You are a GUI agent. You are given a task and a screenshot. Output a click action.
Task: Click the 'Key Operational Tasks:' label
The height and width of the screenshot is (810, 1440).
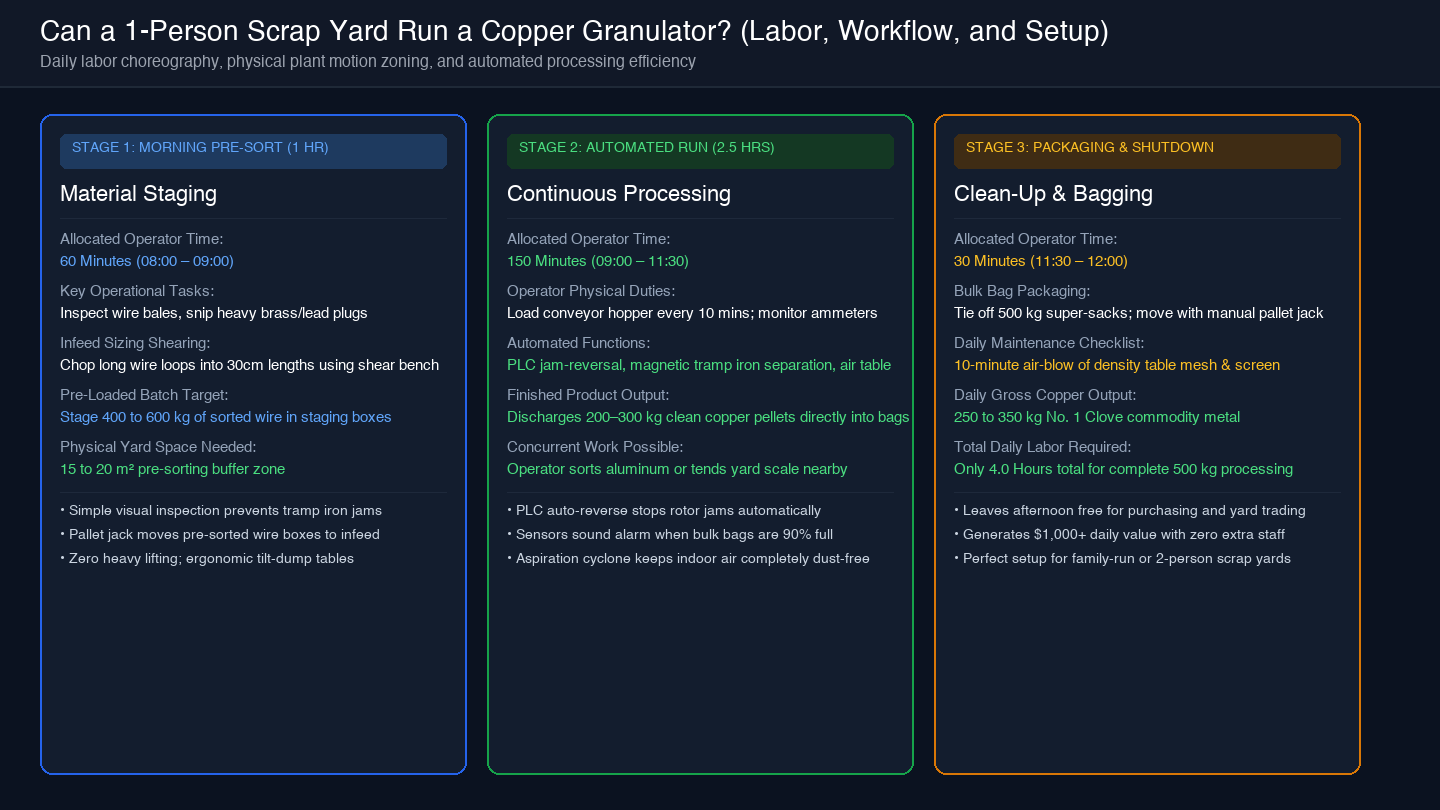pyautogui.click(x=137, y=291)
